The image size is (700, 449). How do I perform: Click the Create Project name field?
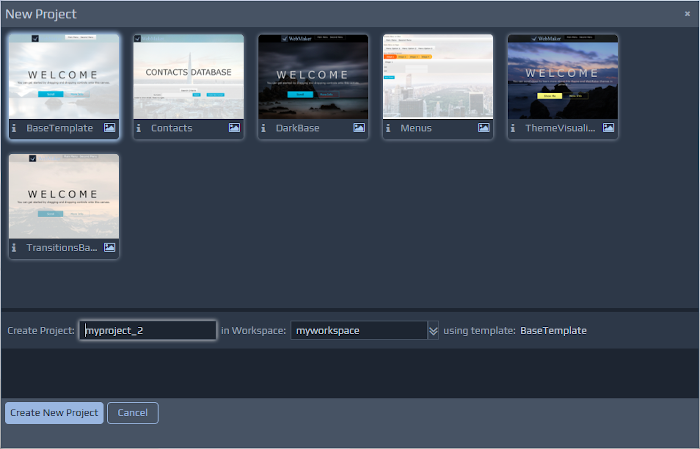(x=148, y=330)
